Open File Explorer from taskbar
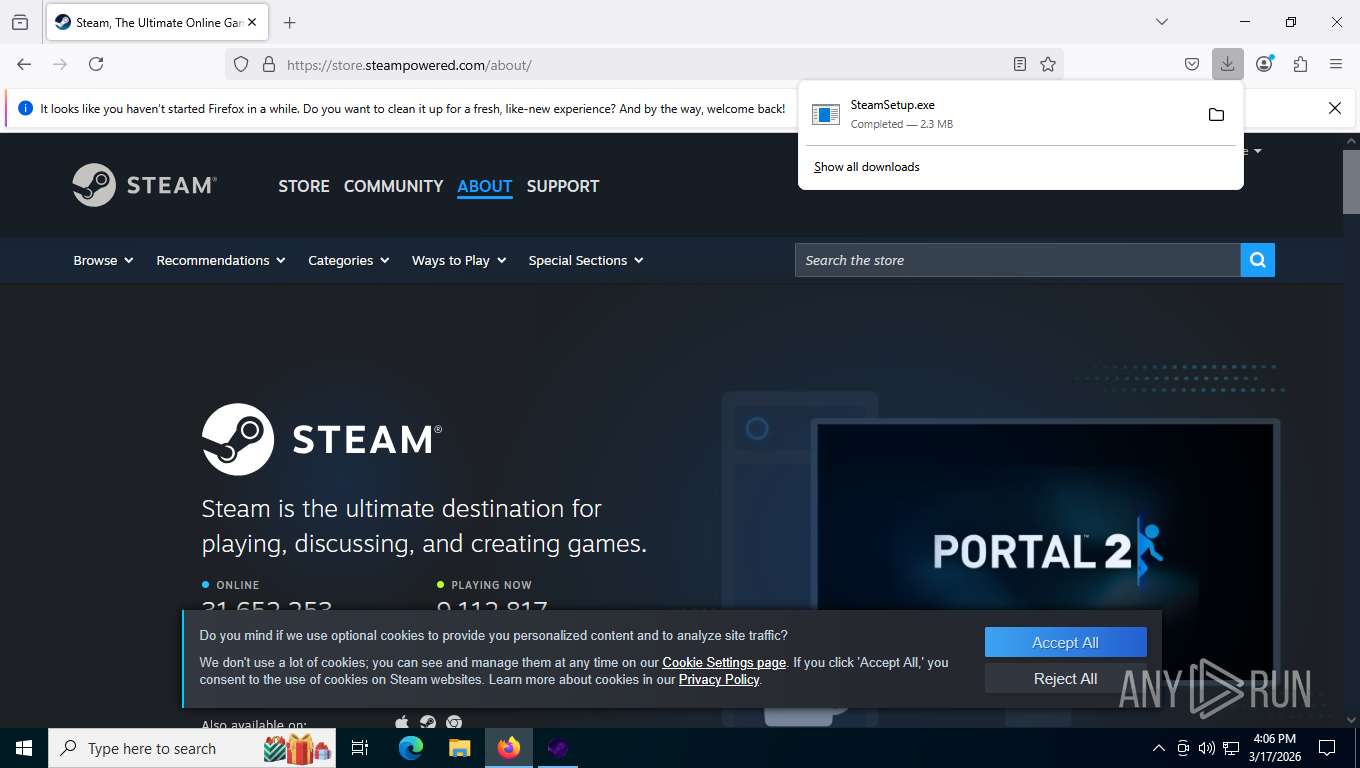The width and height of the screenshot is (1360, 768). click(459, 748)
